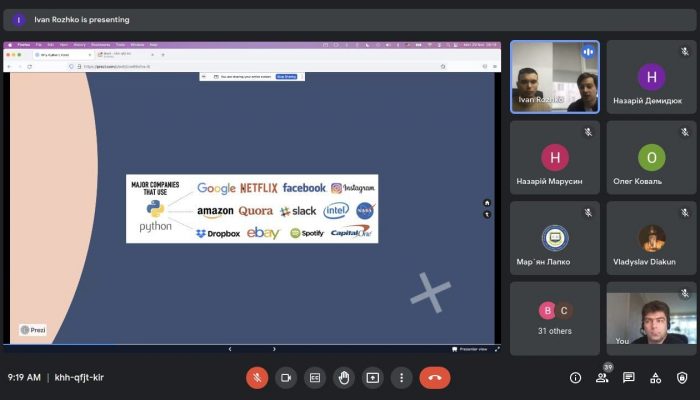Click Presenter view in Prezi

click(x=470, y=349)
